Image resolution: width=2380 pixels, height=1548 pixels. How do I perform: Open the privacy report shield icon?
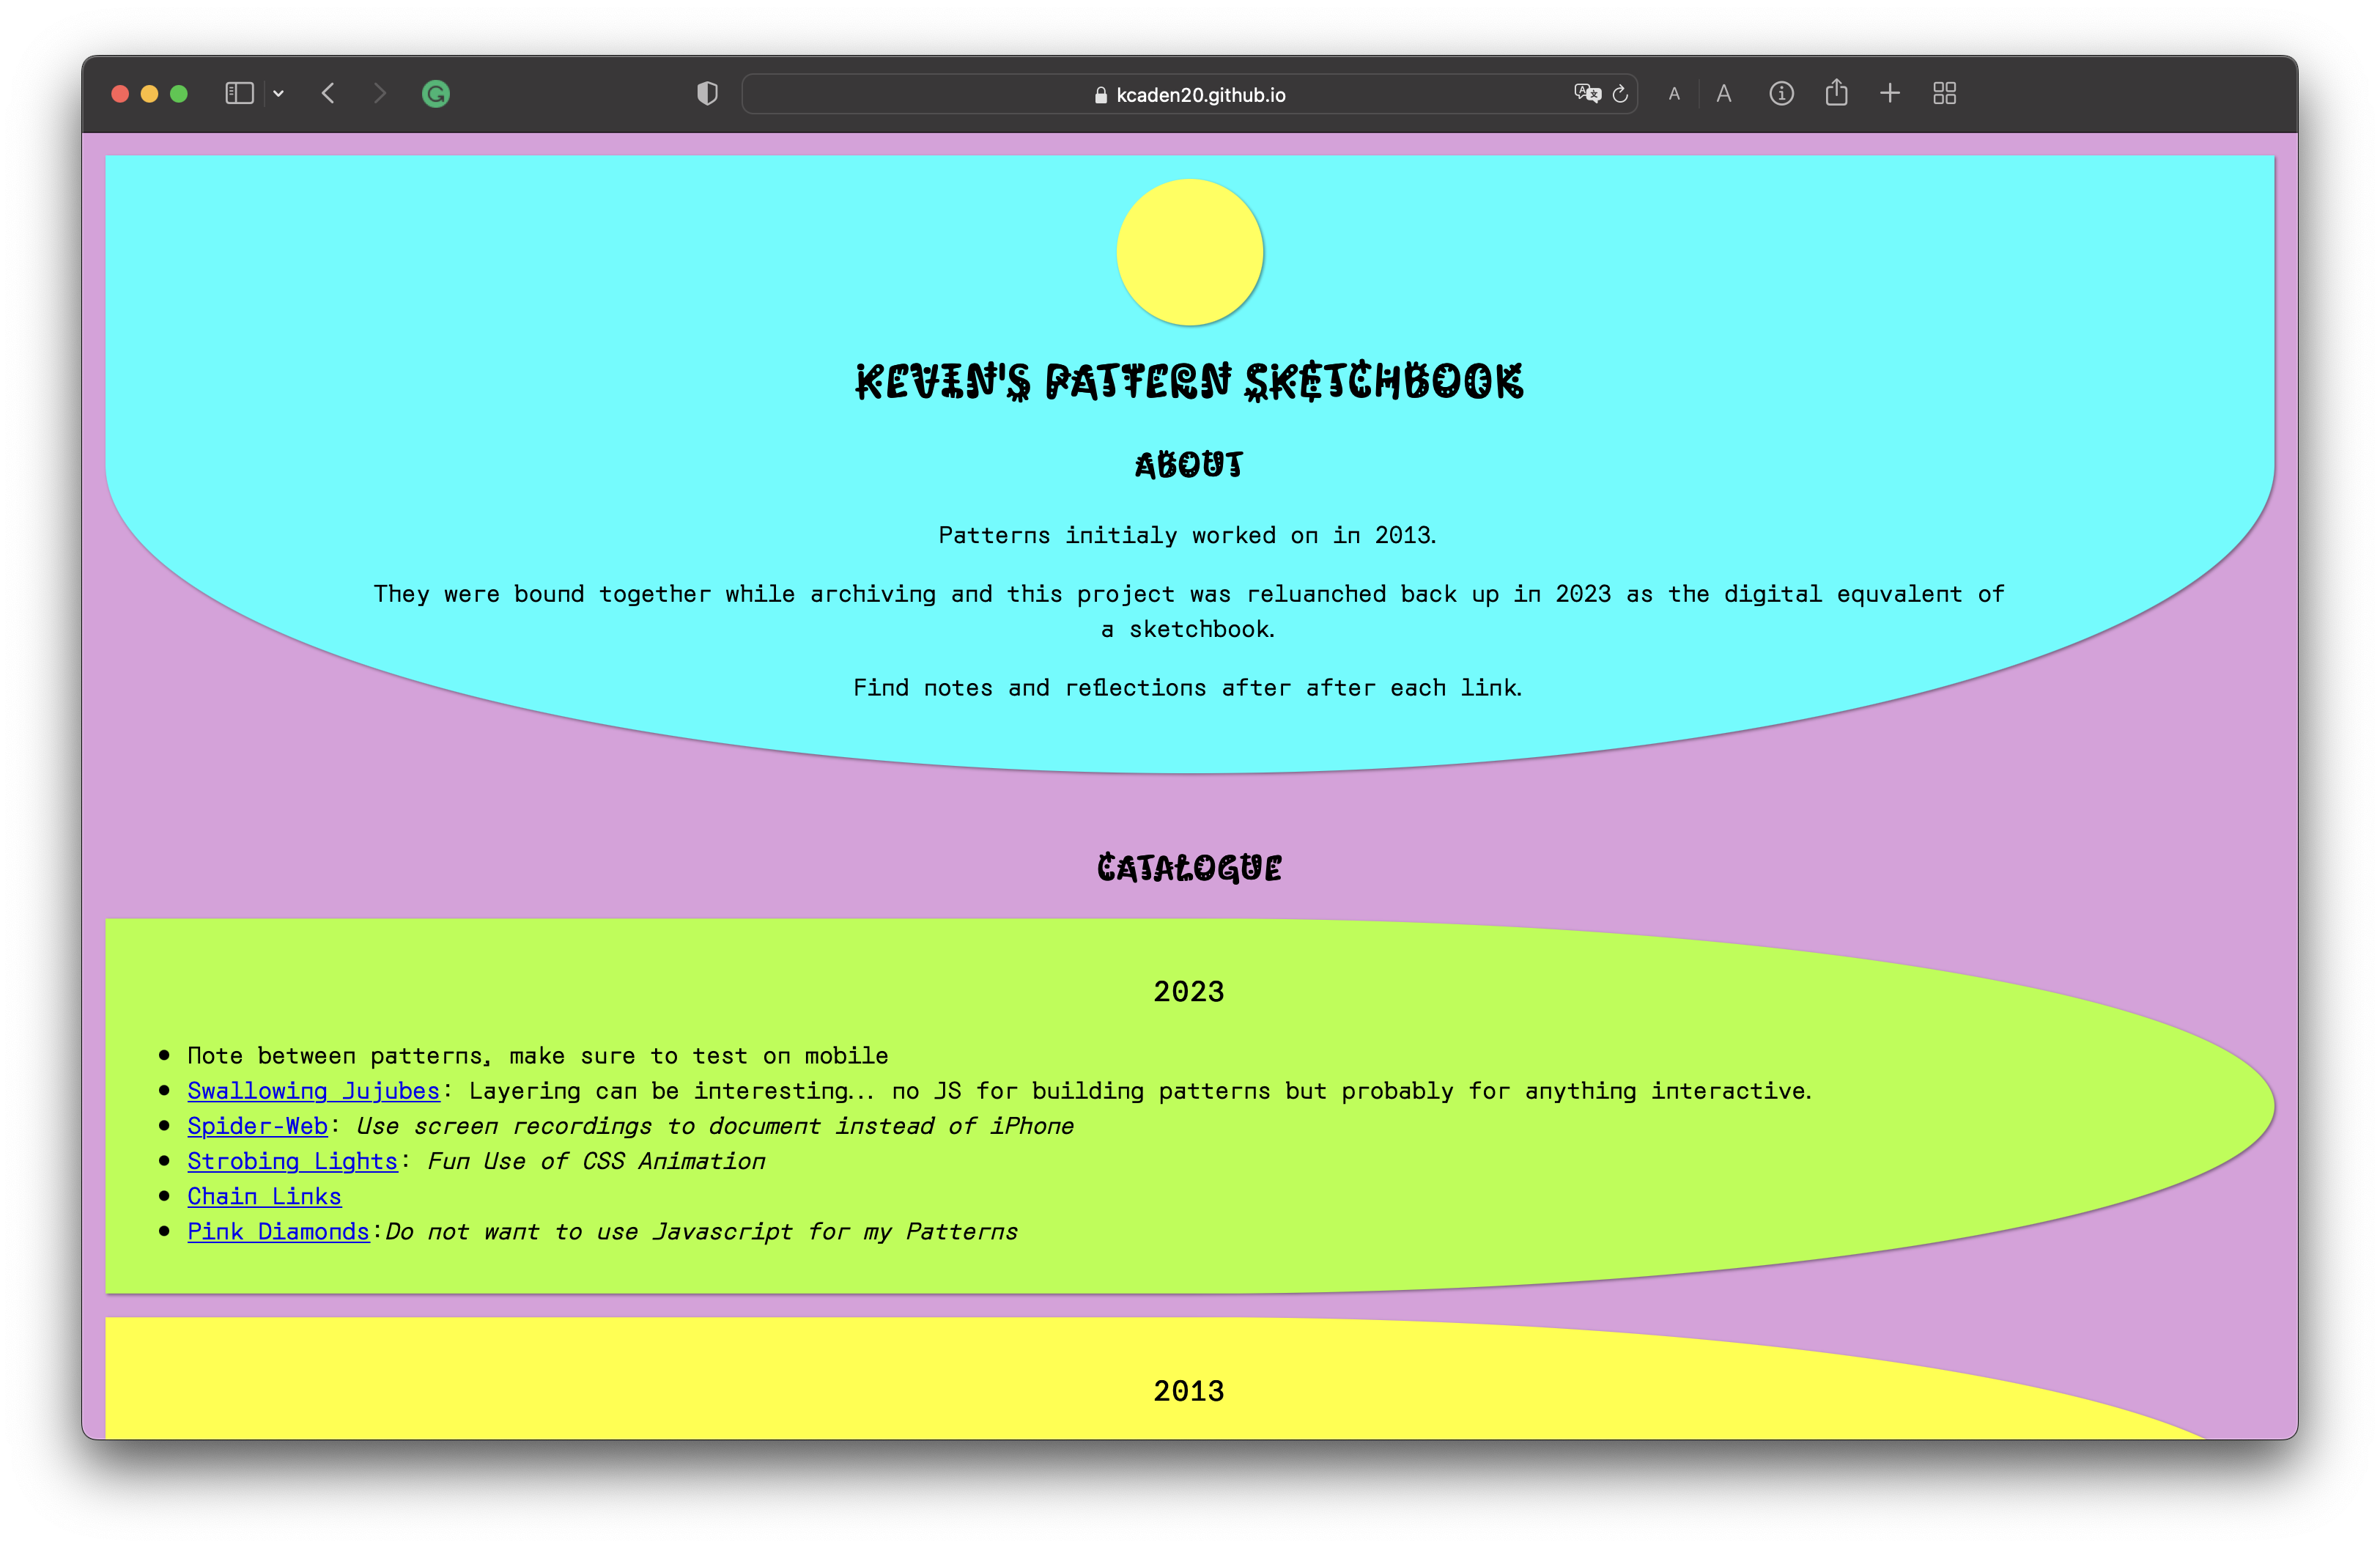(707, 94)
